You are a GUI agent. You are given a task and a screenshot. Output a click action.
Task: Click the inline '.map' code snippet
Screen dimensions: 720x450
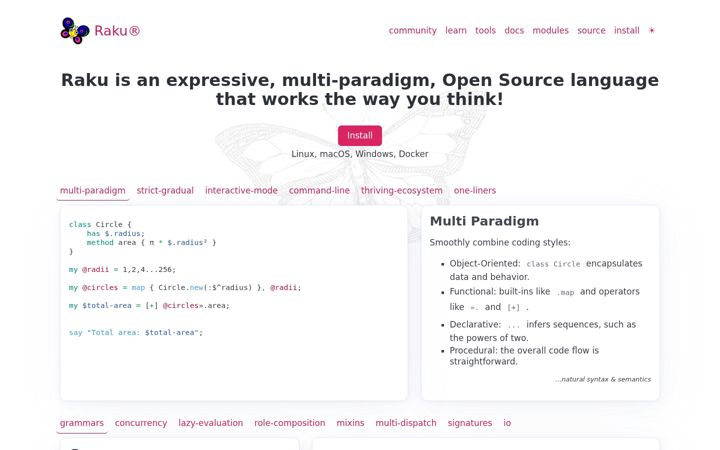click(x=565, y=292)
